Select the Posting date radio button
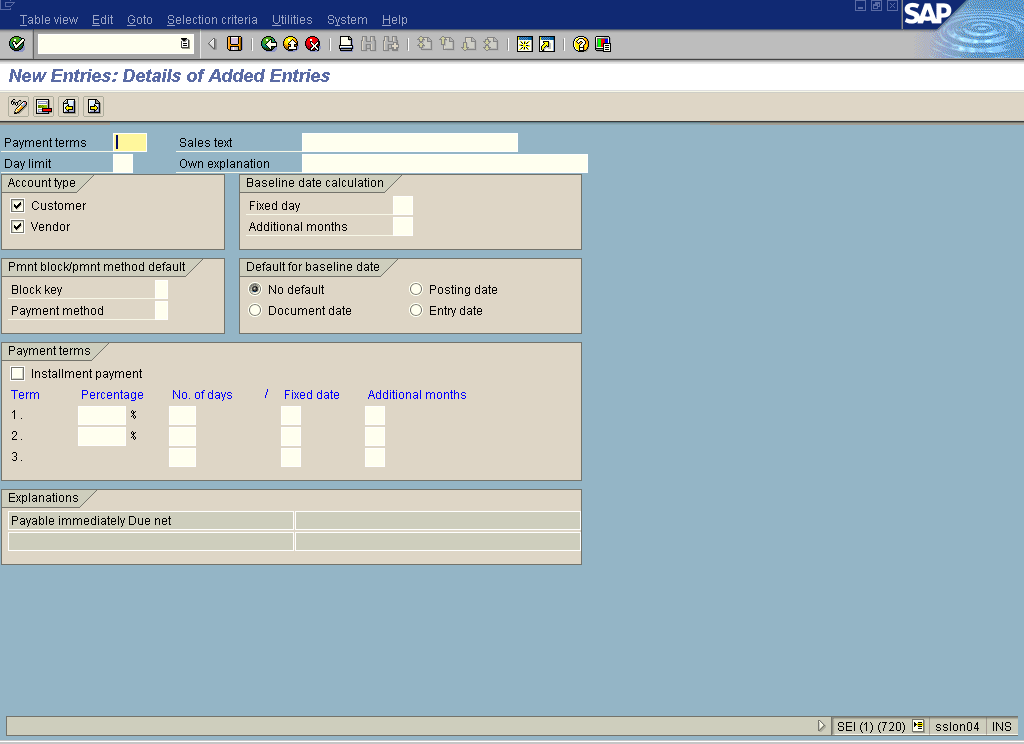1024x744 pixels. [x=416, y=290]
